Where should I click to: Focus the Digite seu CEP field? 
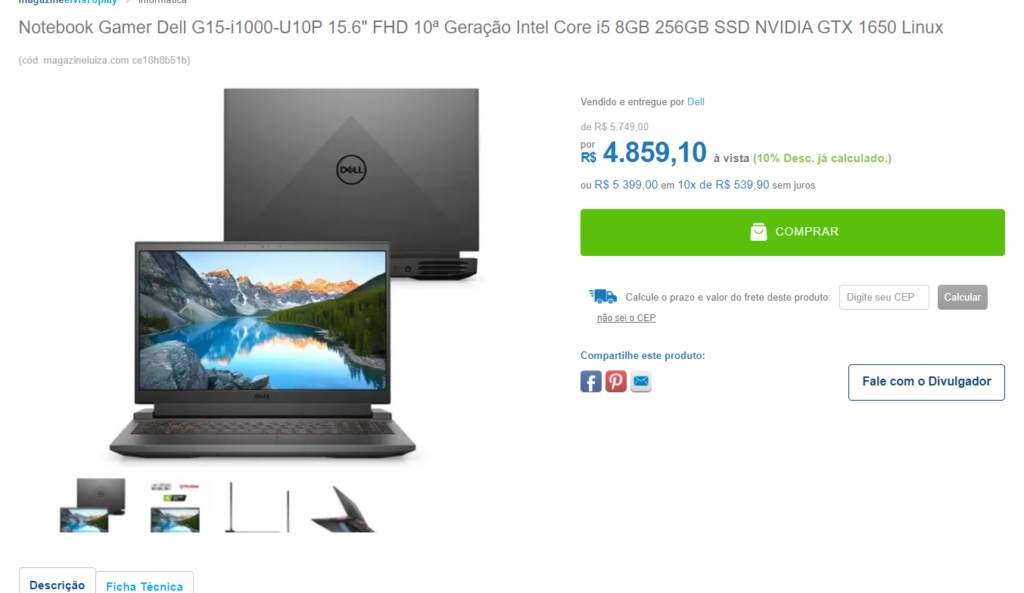884,297
